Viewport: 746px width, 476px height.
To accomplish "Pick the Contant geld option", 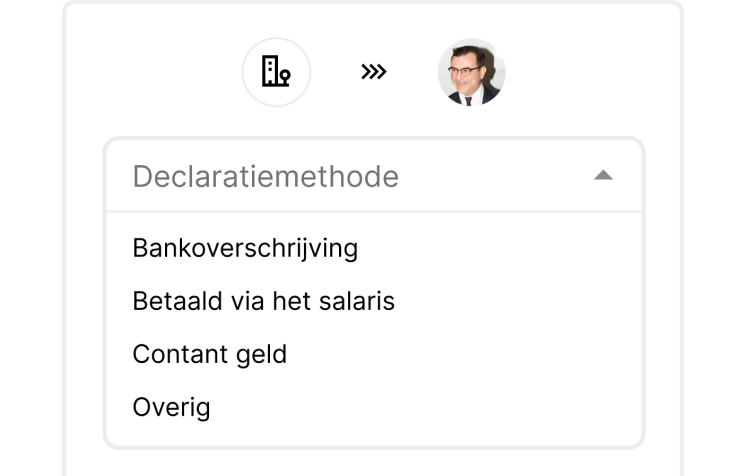I will 209,354.
